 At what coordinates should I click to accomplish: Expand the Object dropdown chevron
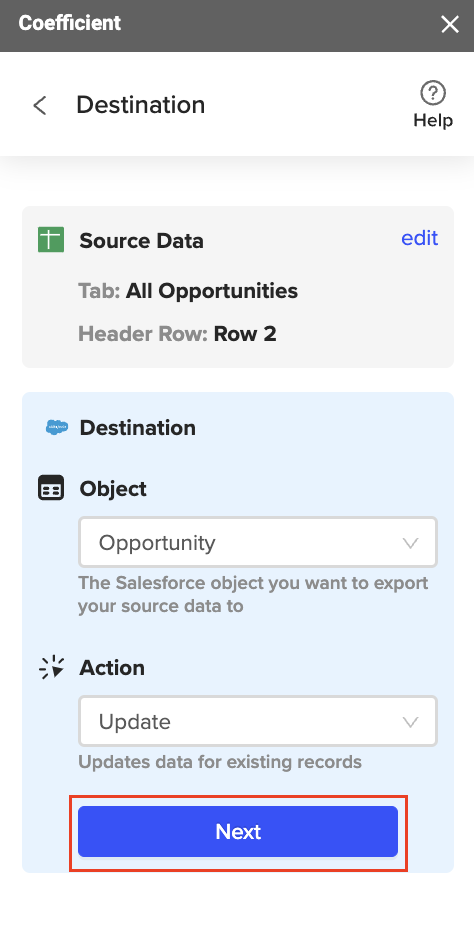tap(410, 543)
